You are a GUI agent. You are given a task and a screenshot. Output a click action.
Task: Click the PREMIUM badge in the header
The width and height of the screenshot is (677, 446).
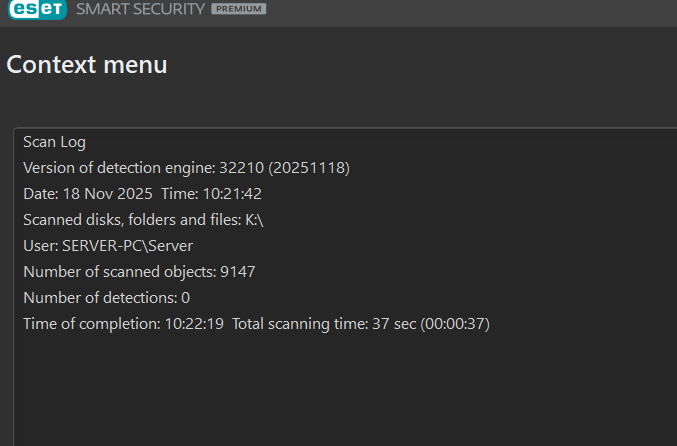point(238,10)
